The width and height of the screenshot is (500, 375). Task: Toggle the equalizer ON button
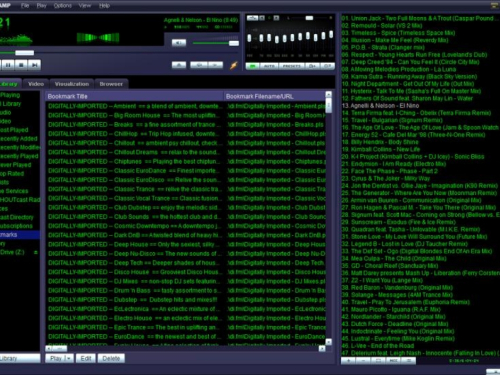(x=252, y=66)
